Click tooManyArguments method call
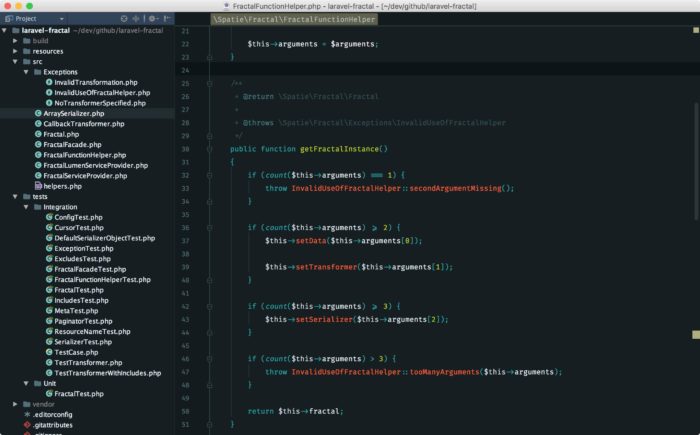 pos(444,372)
